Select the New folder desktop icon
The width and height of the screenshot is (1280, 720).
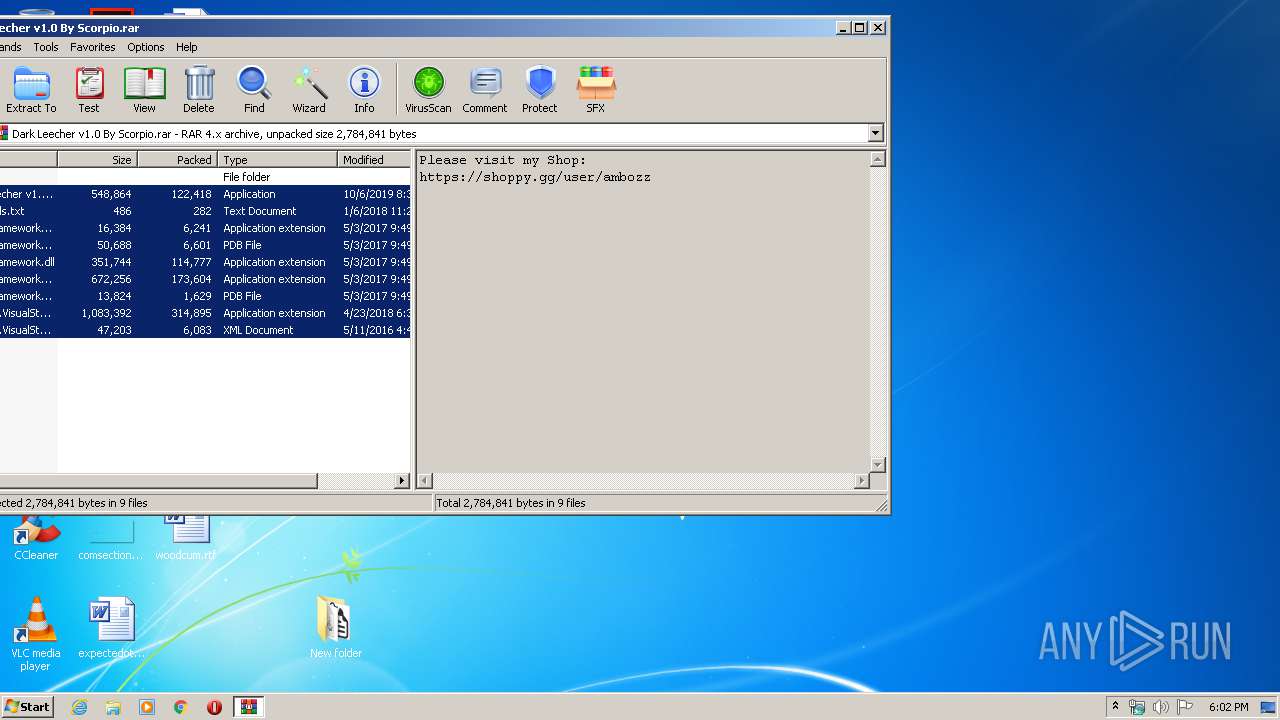click(x=335, y=627)
